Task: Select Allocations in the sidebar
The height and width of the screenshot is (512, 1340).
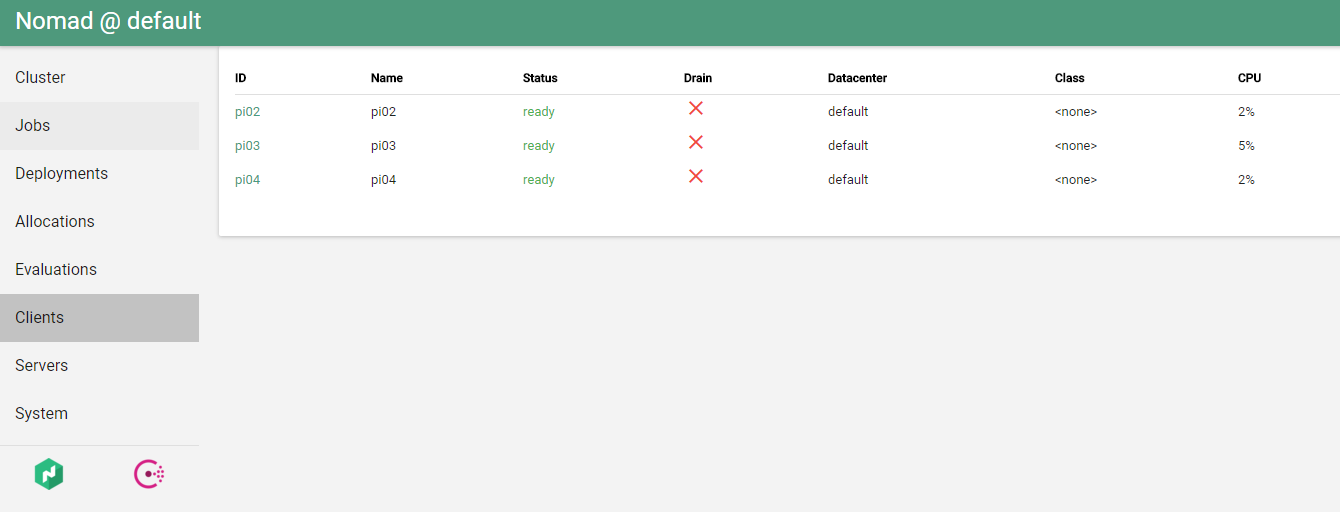Action: [99, 222]
